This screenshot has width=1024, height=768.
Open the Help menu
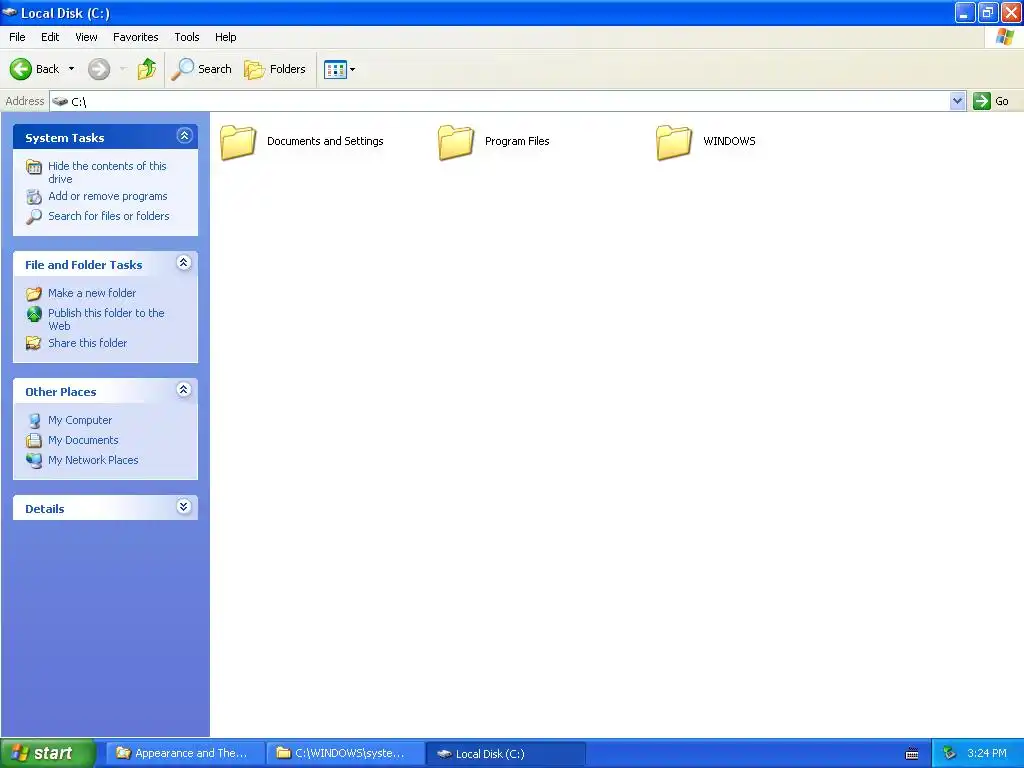click(225, 37)
